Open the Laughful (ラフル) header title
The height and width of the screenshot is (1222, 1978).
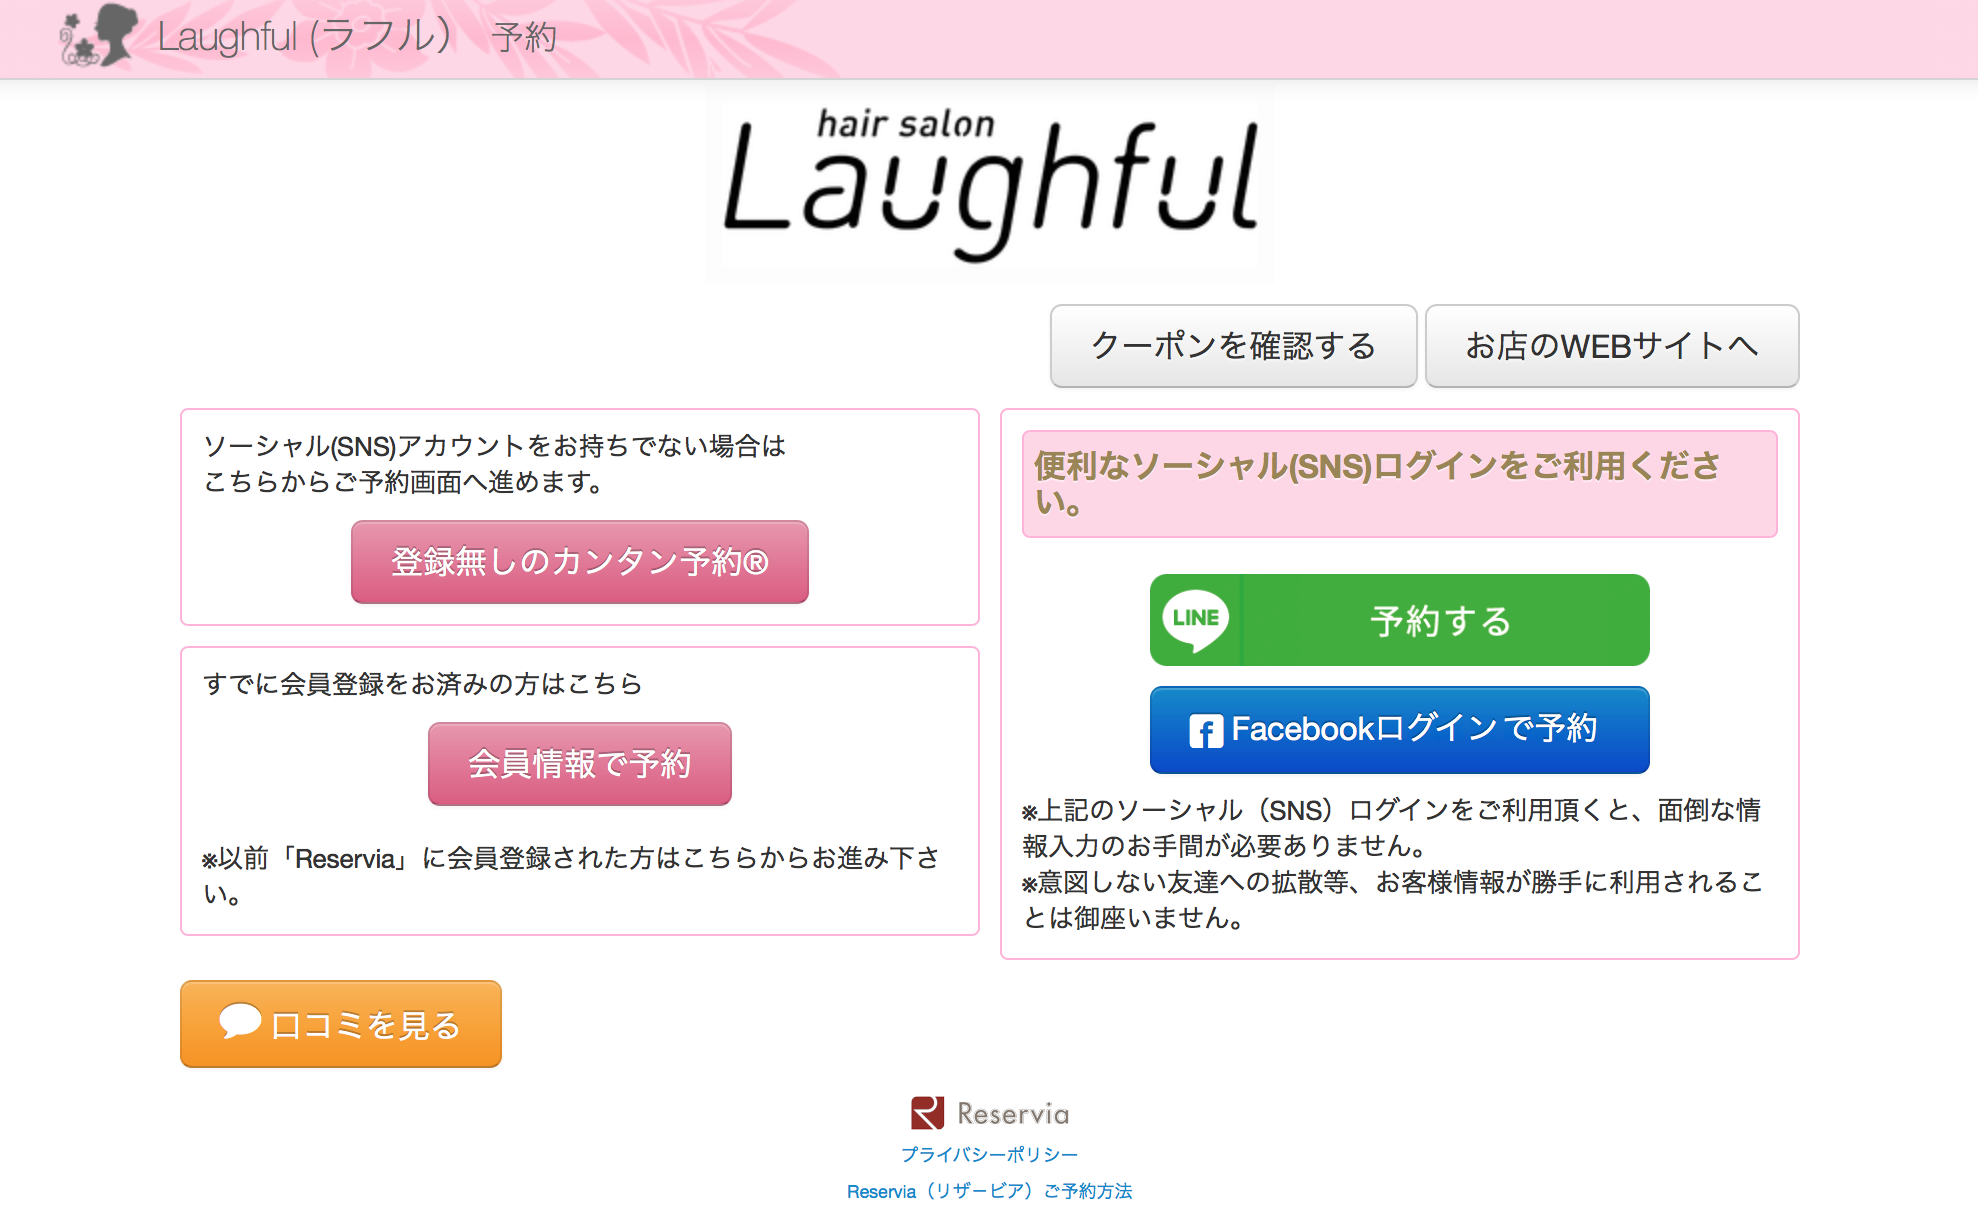[x=305, y=36]
